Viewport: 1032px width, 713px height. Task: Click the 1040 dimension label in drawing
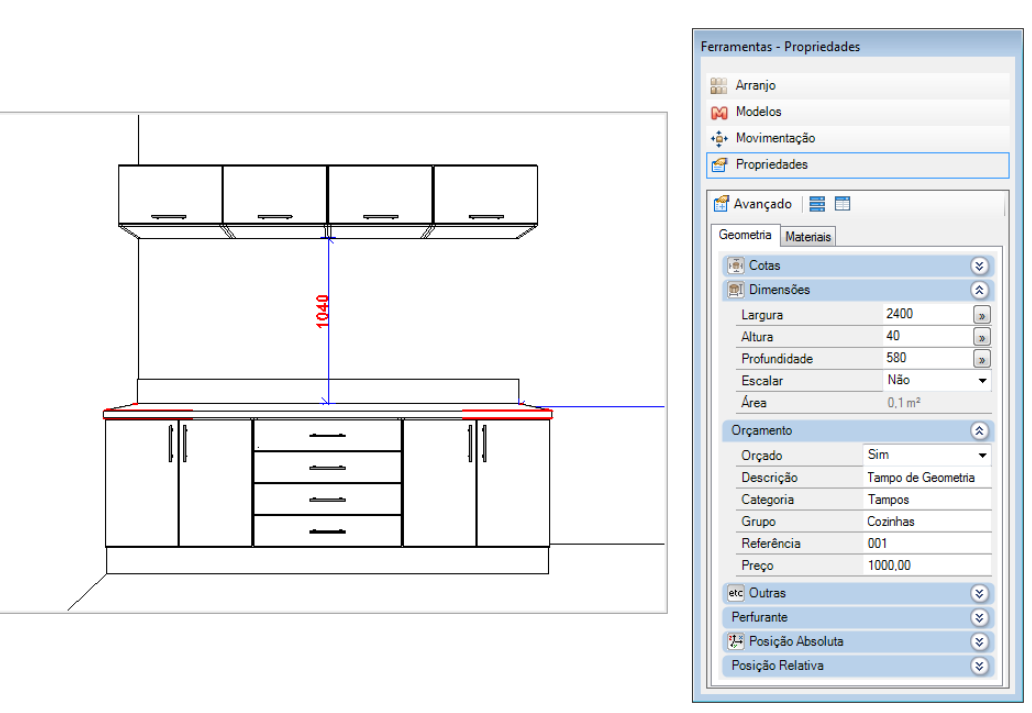click(x=322, y=311)
